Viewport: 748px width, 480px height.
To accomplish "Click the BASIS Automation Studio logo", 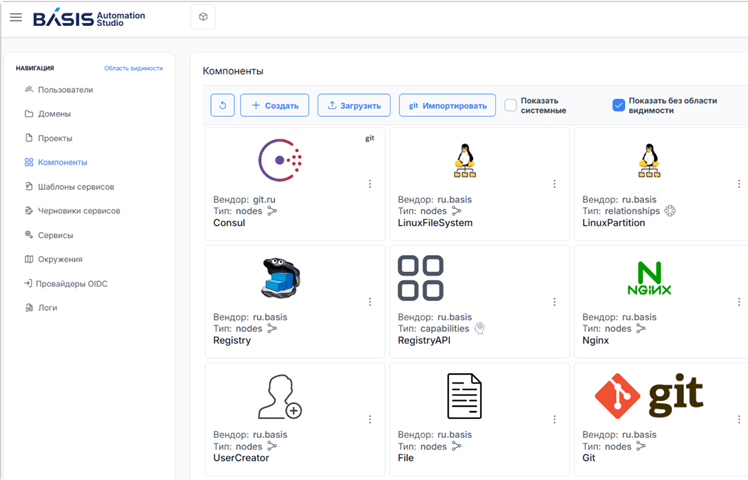I will pos(89,18).
